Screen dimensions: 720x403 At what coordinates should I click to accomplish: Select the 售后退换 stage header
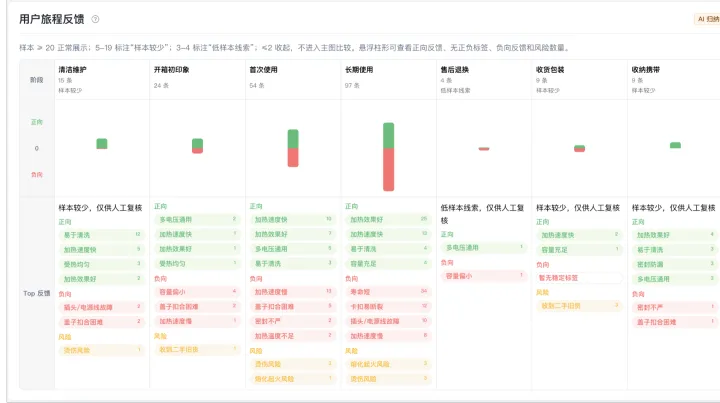(454, 70)
